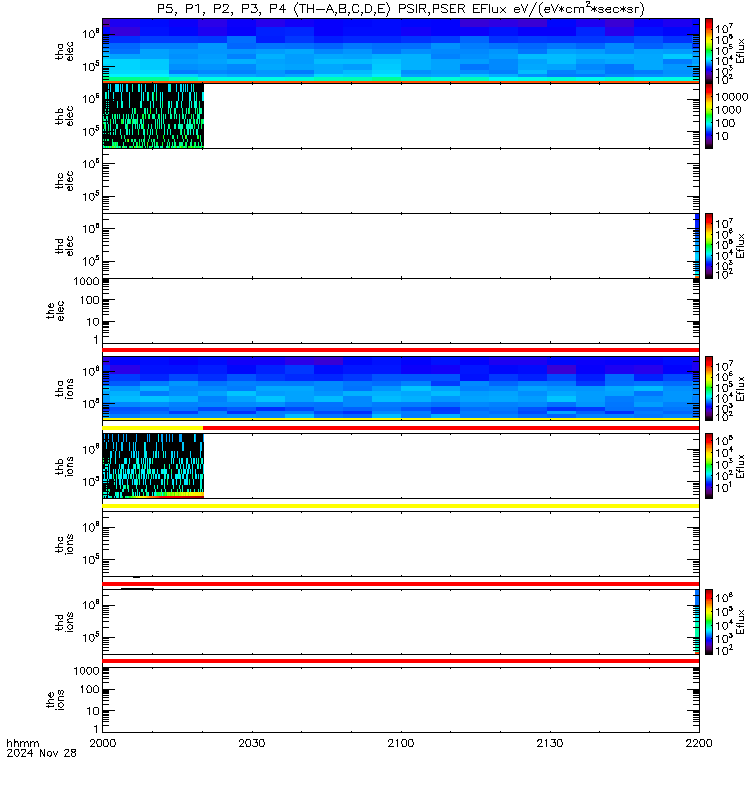Click the 2200 time axis label
Screen dimensions: 750x800
tap(698, 743)
